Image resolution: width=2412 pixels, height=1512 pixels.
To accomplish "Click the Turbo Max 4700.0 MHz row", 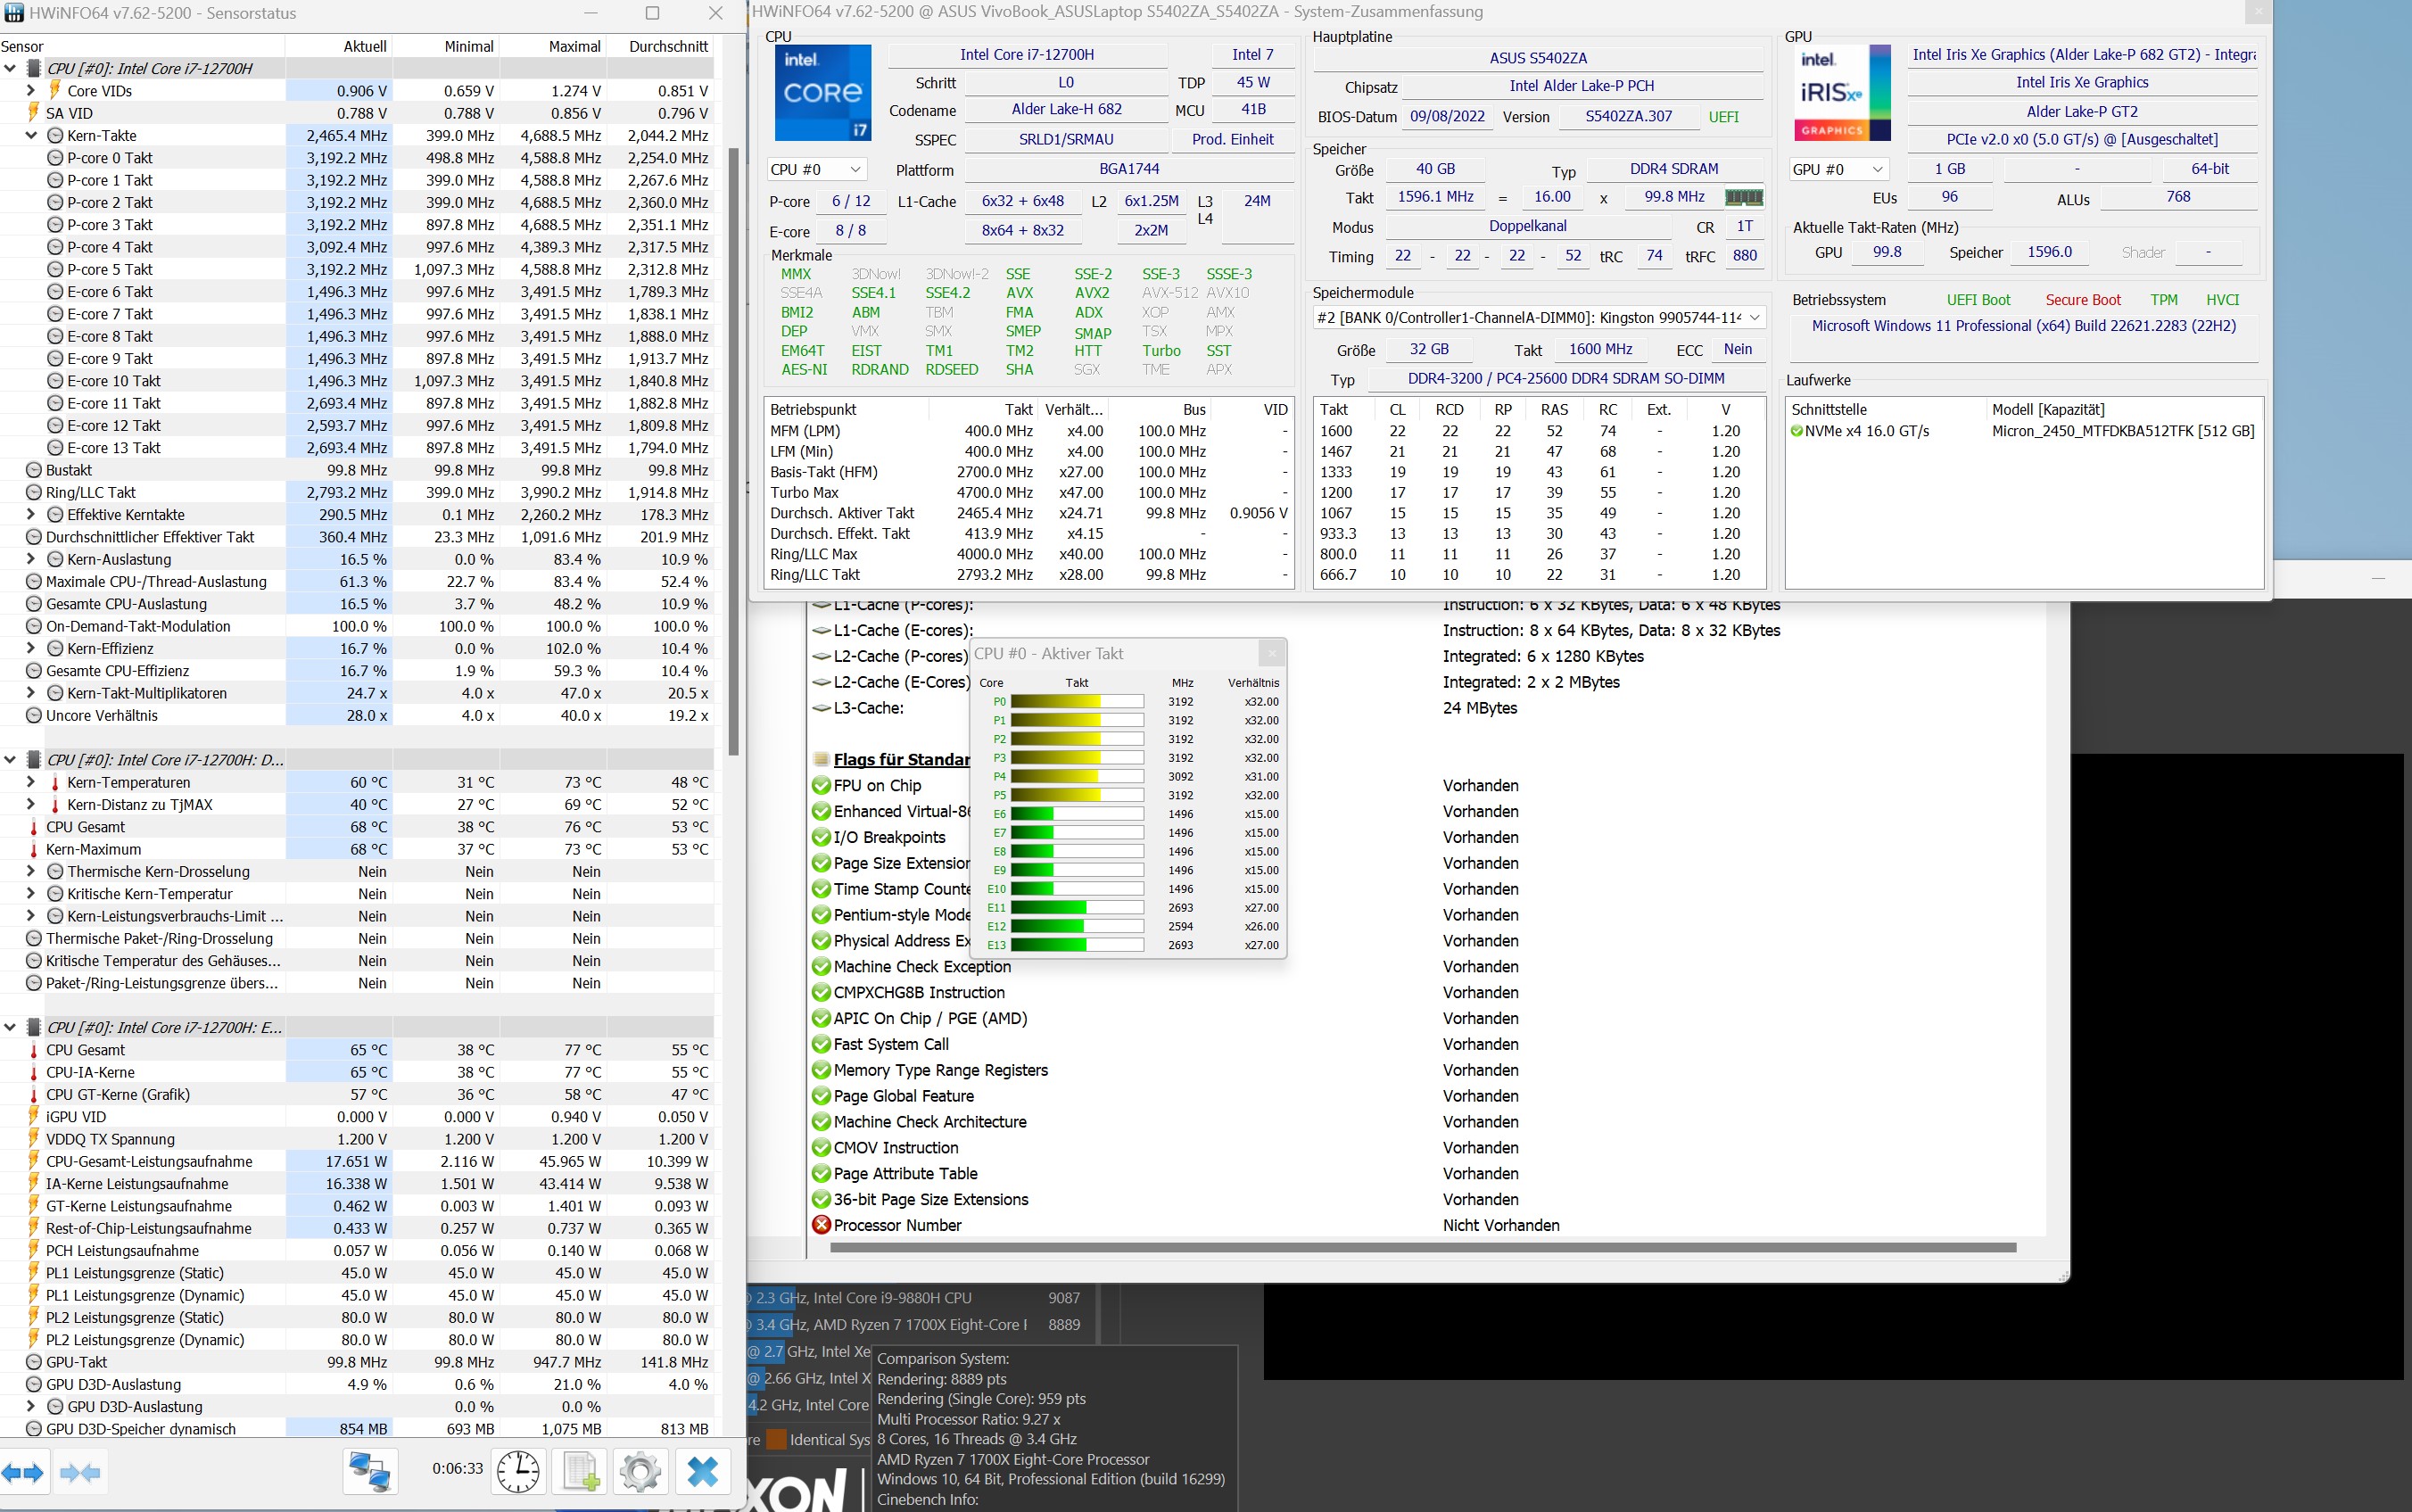I will pyautogui.click(x=1028, y=493).
